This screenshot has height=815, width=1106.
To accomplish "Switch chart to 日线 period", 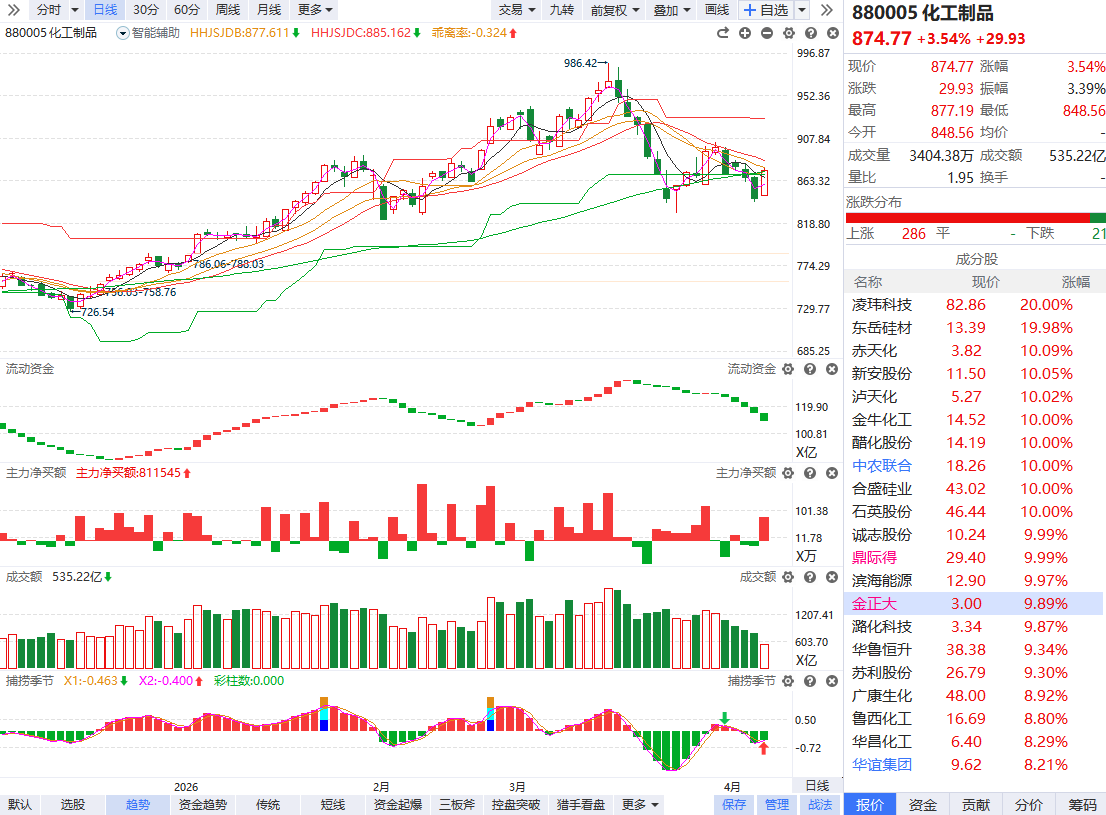I will (x=105, y=10).
